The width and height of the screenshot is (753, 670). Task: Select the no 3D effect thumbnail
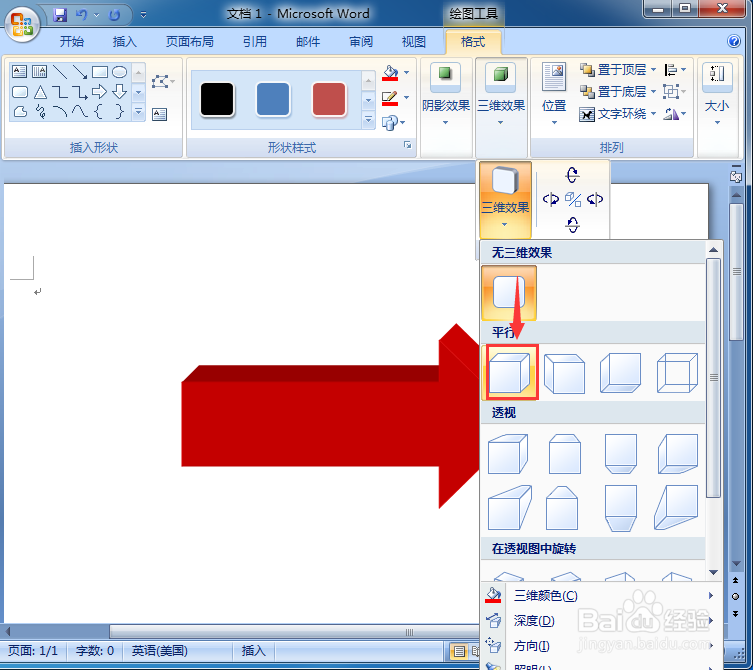(509, 293)
